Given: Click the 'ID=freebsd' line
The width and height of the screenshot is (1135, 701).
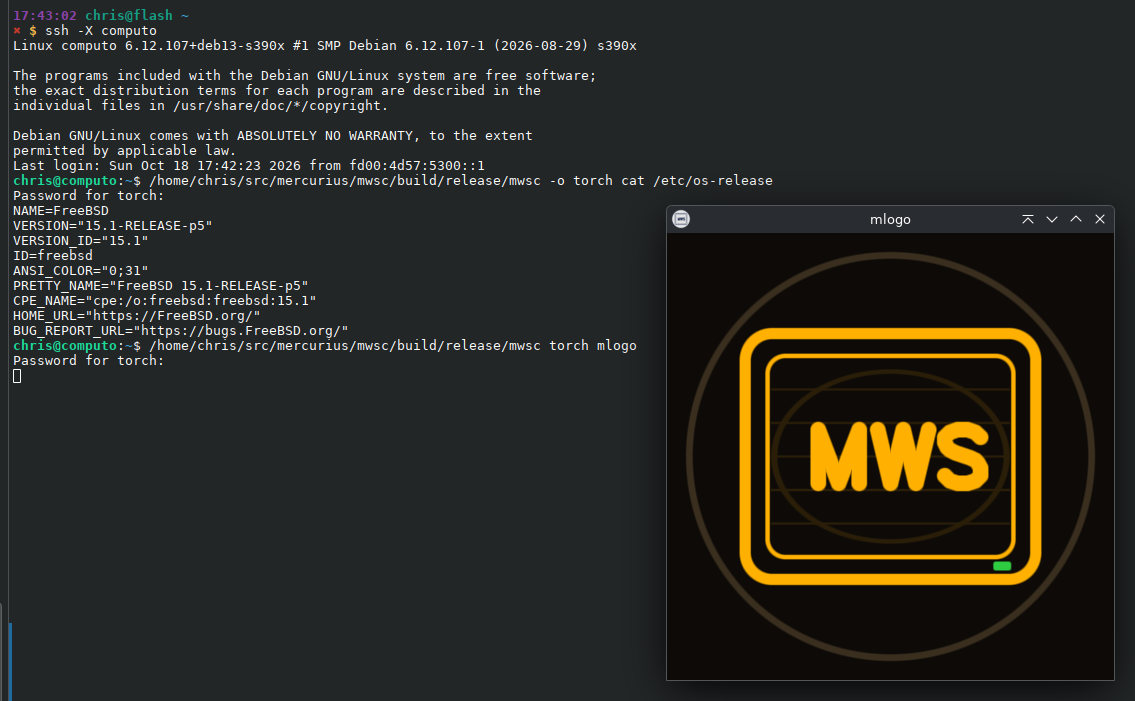Looking at the screenshot, I should click(x=53, y=256).
